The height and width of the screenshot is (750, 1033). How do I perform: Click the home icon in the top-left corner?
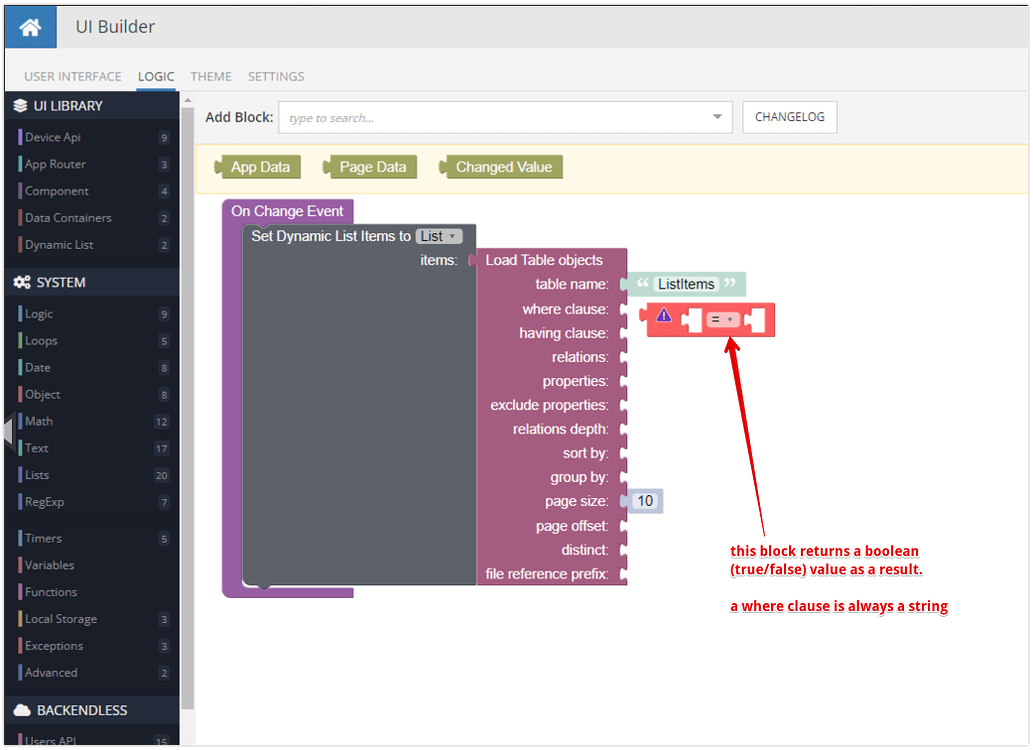[29, 26]
